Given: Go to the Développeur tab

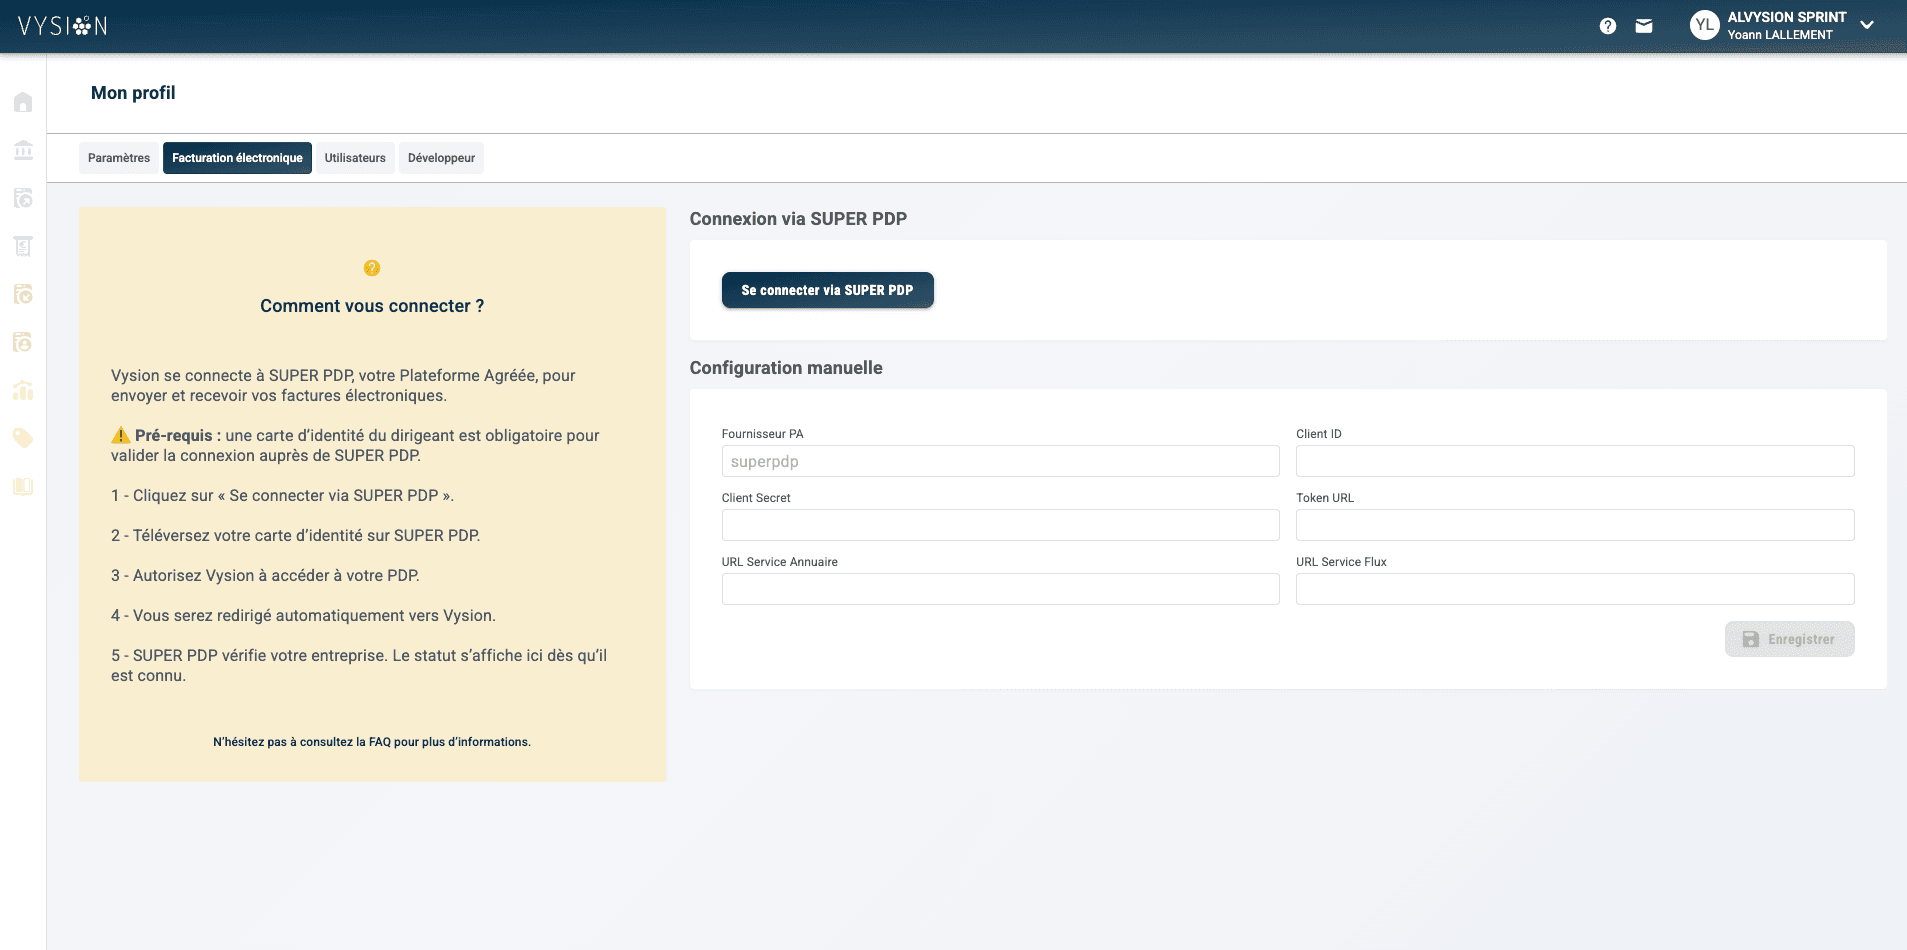Looking at the screenshot, I should click(x=441, y=158).
